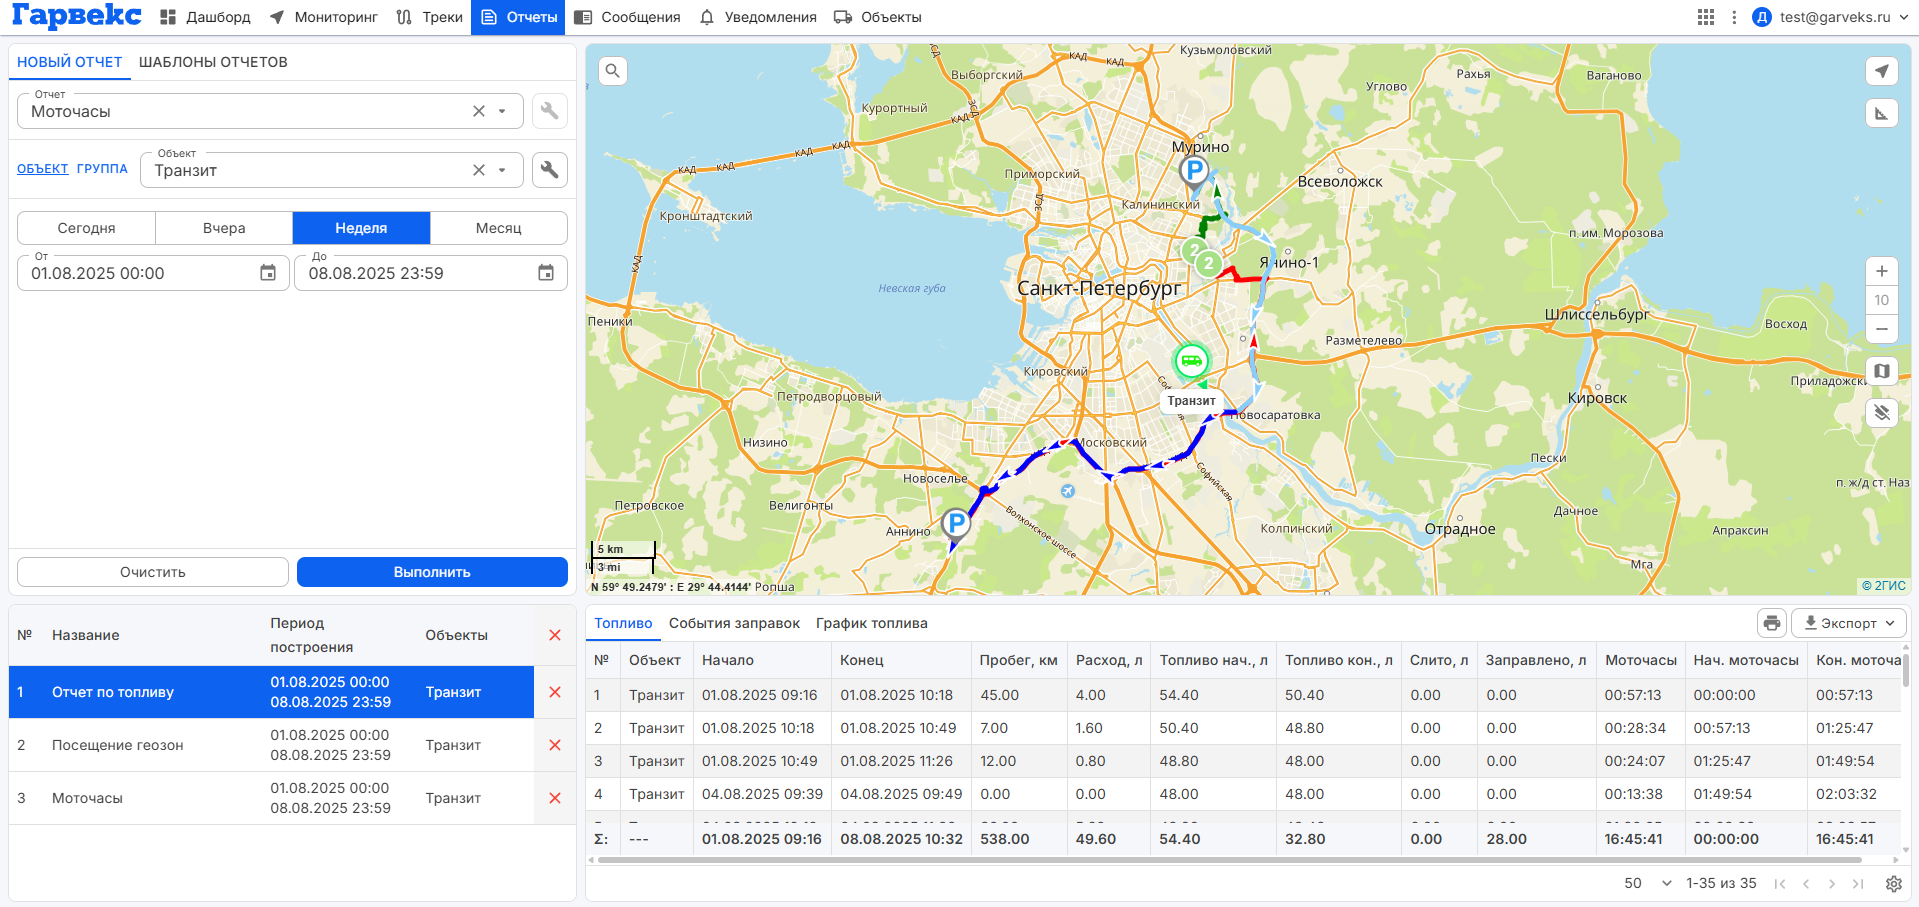Click the horizontal table scrollbar

[1229, 859]
